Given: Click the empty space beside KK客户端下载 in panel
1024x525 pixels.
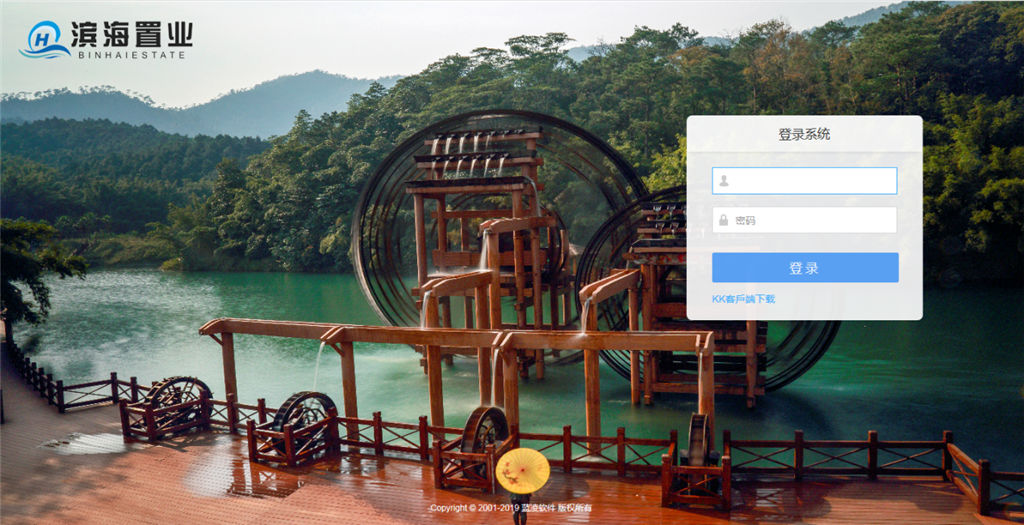Looking at the screenshot, I should tap(850, 299).
